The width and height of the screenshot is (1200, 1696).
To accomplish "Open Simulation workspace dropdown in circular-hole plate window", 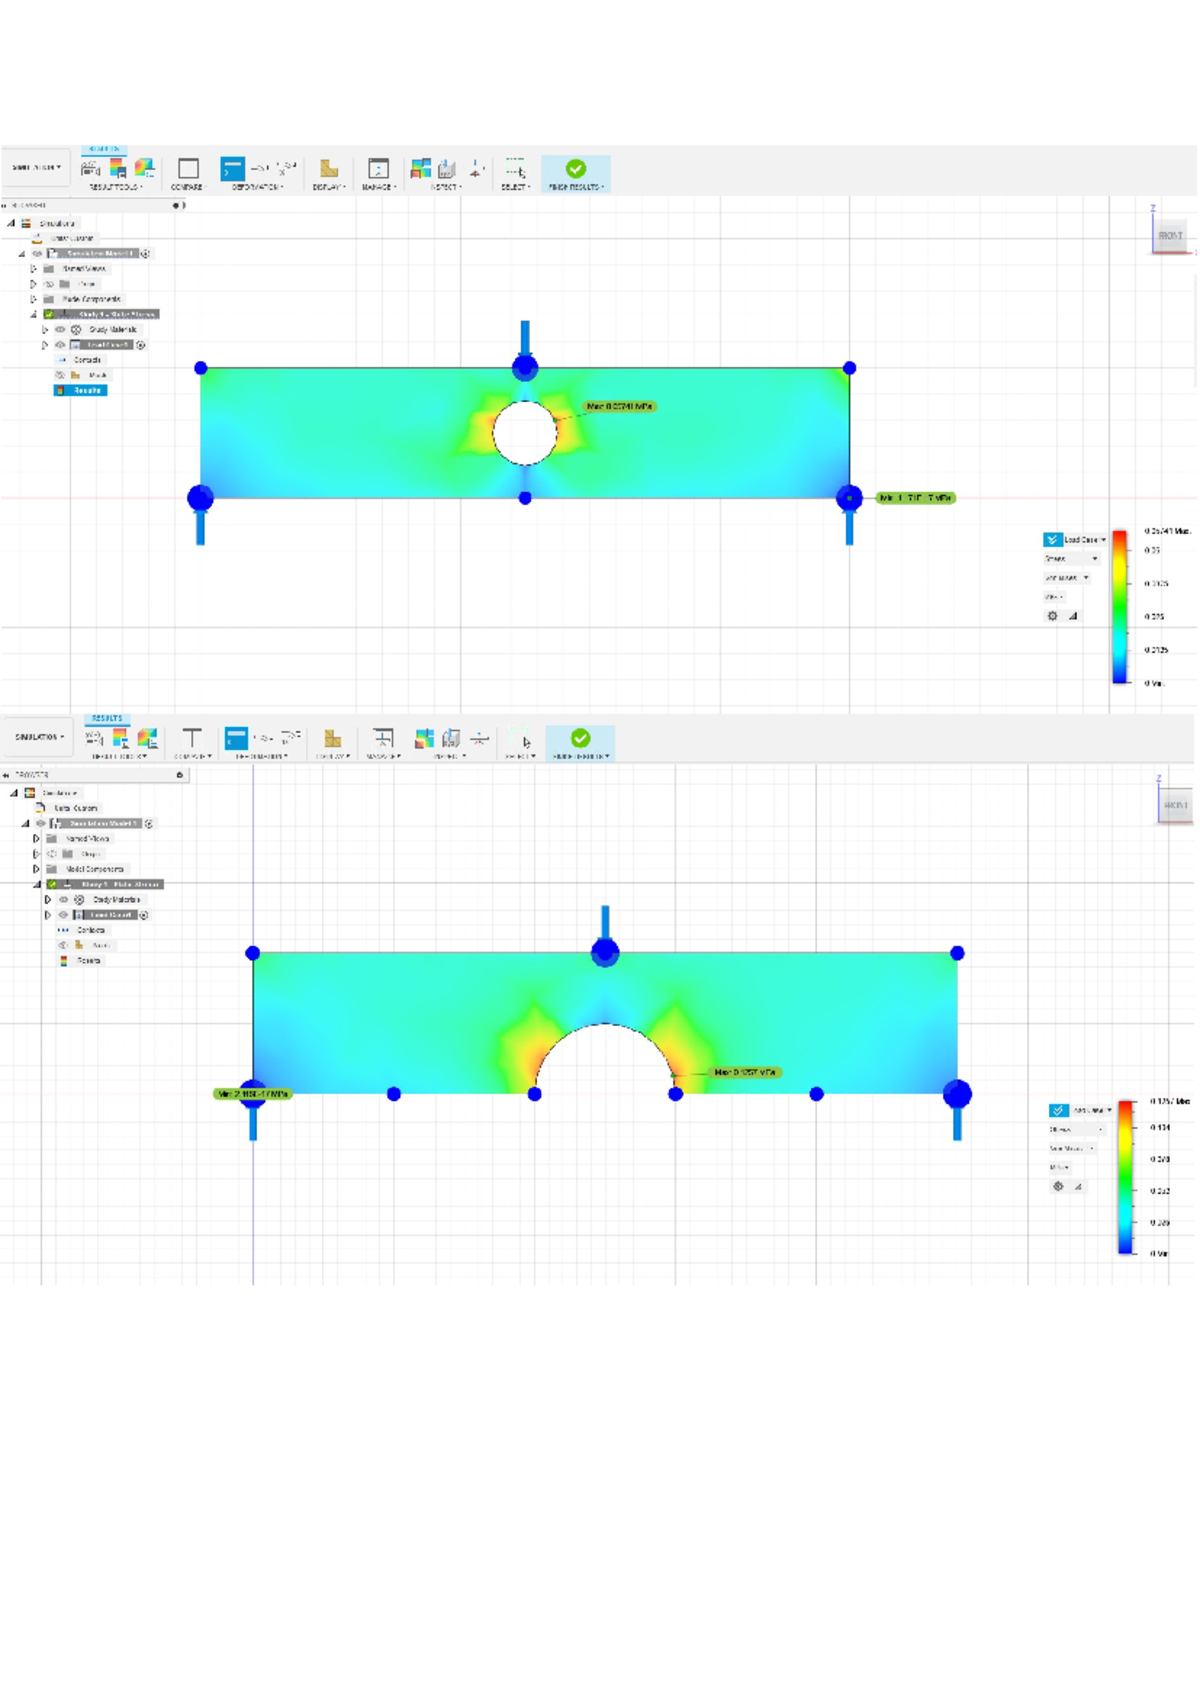I will point(36,168).
